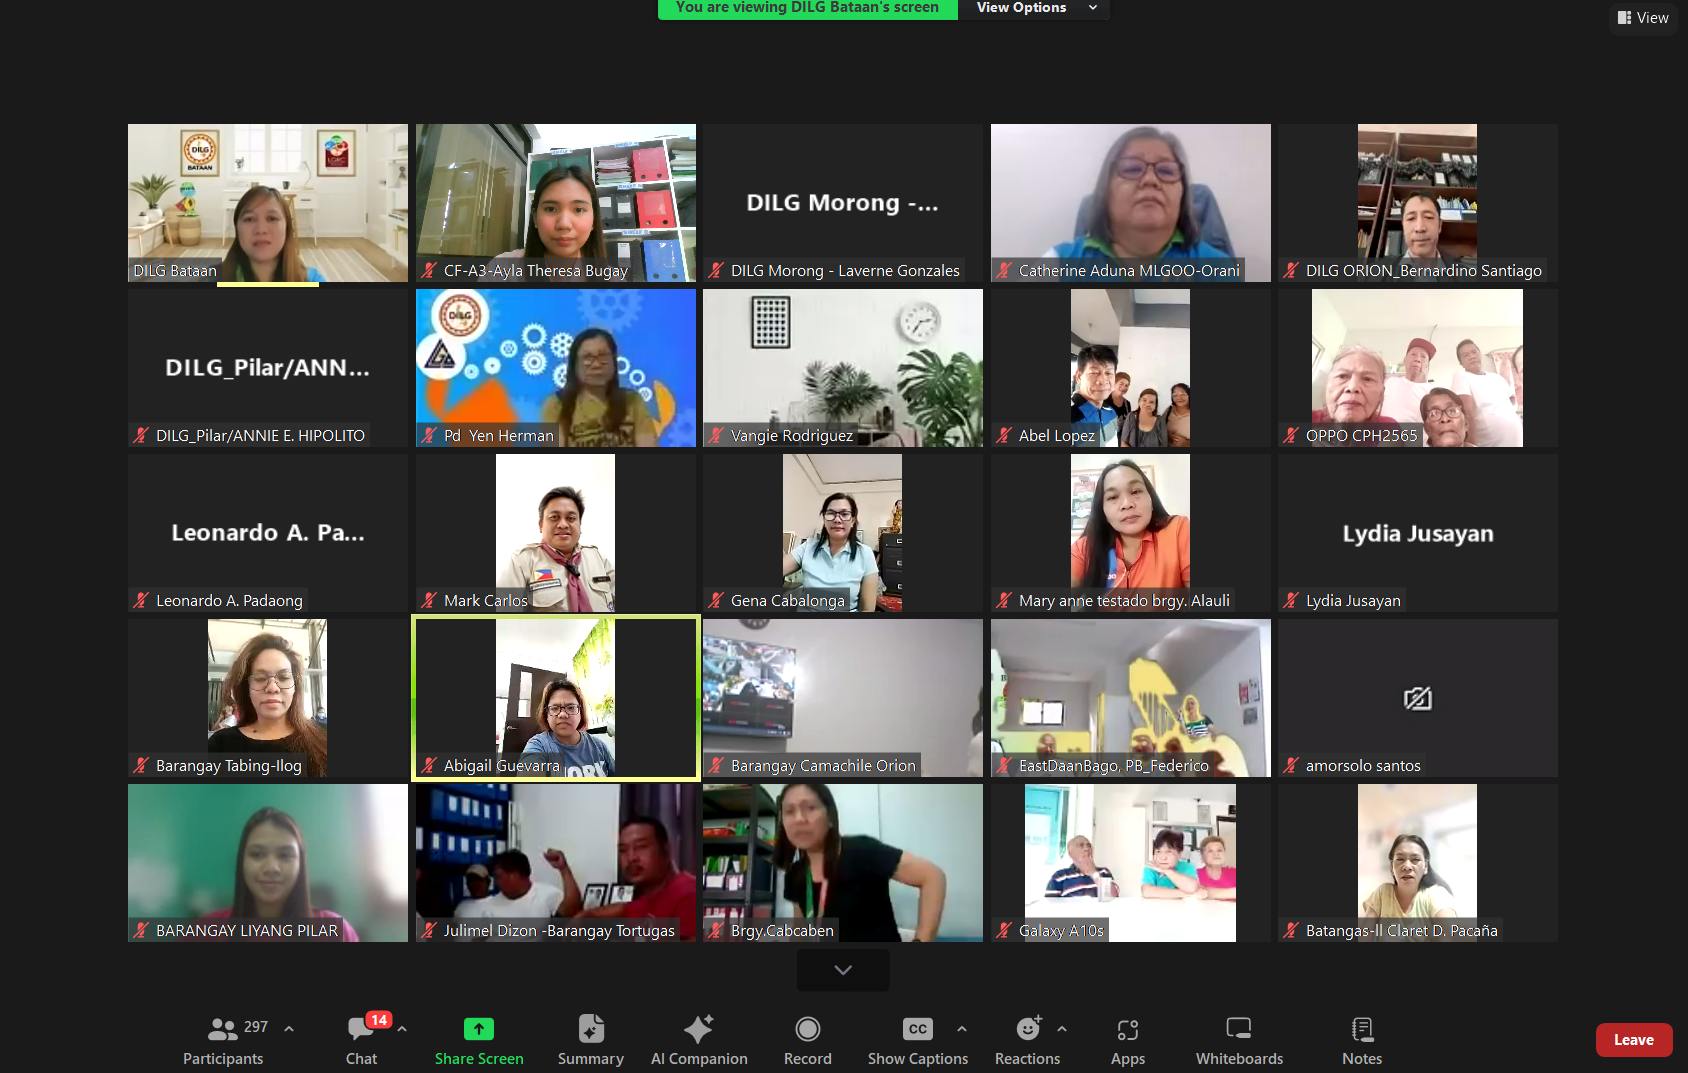Click the camera-off icon on amorsolo santos tile
The width and height of the screenshot is (1688, 1073).
pos(1418,698)
